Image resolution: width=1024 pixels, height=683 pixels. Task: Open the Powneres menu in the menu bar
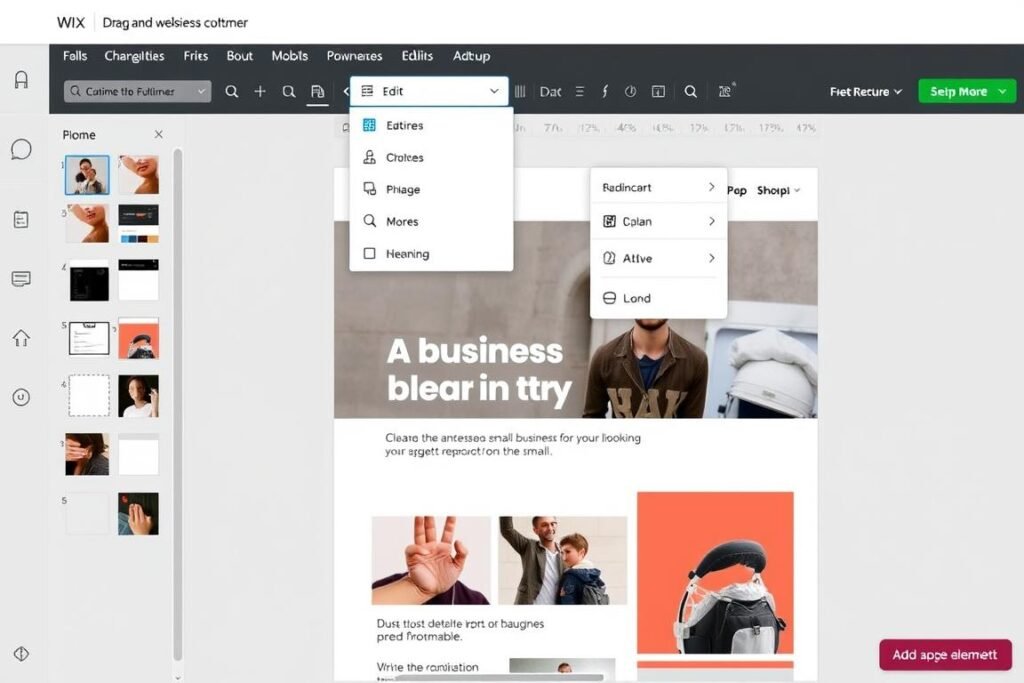[x=354, y=56]
